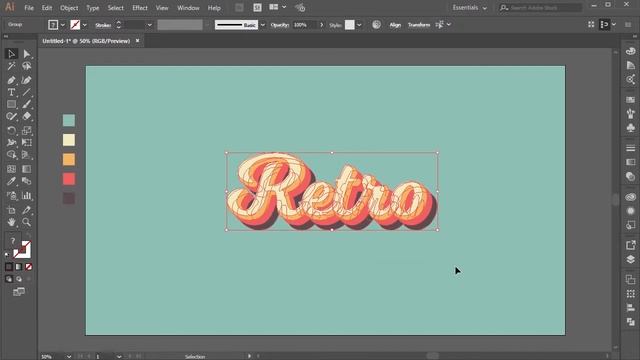Click the cream color swatch square
640x360 pixels.
point(69,140)
